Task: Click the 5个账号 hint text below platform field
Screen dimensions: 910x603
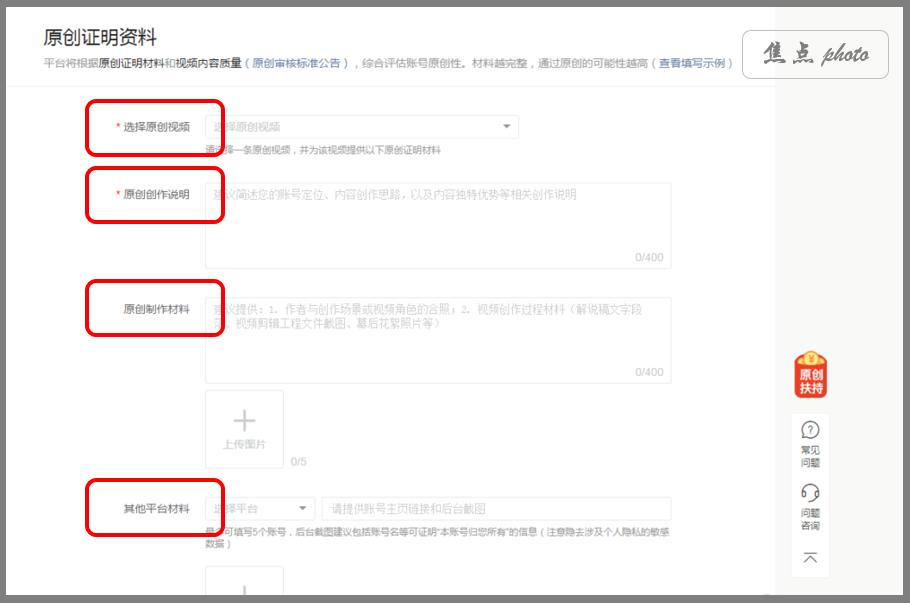Action: click(x=438, y=537)
